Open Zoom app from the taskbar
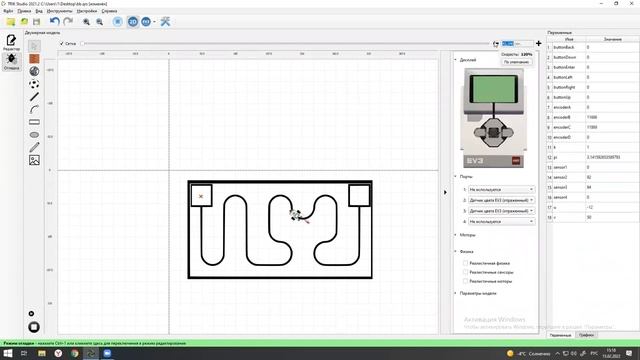The image size is (640, 360). click(x=107, y=353)
